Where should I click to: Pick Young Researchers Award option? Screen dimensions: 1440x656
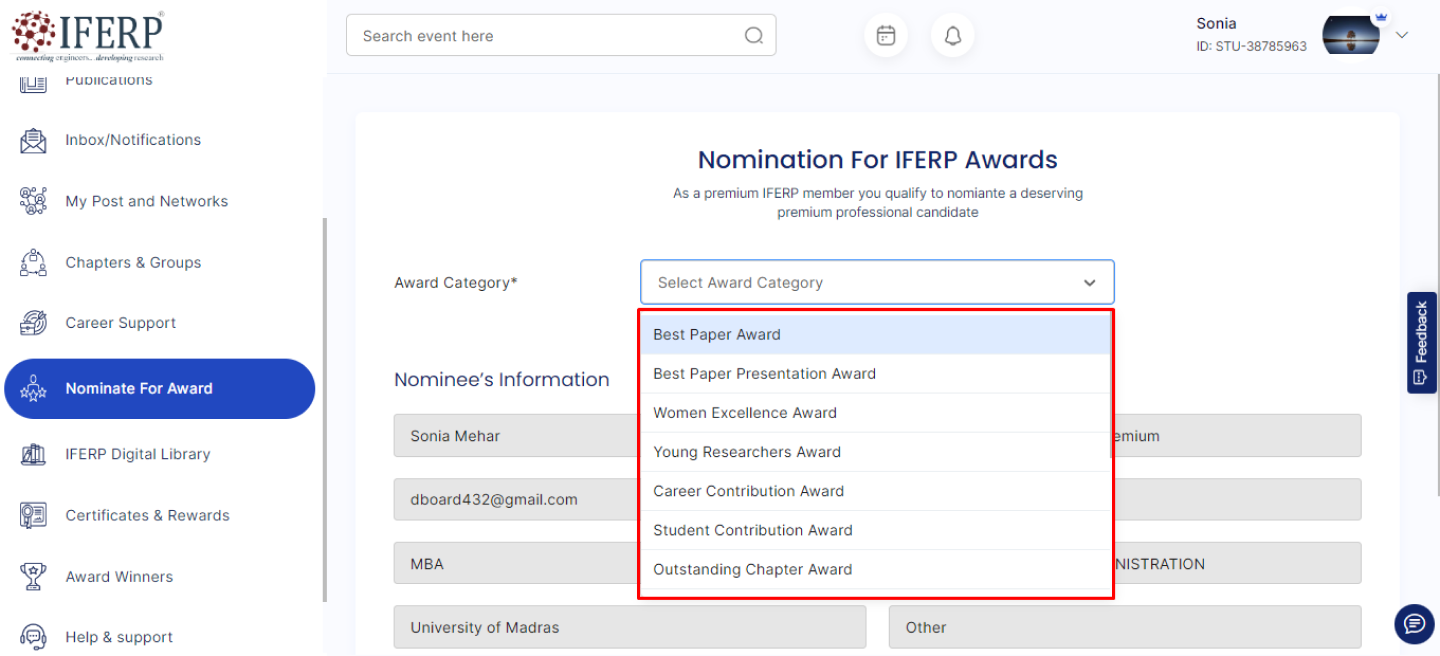click(x=747, y=452)
